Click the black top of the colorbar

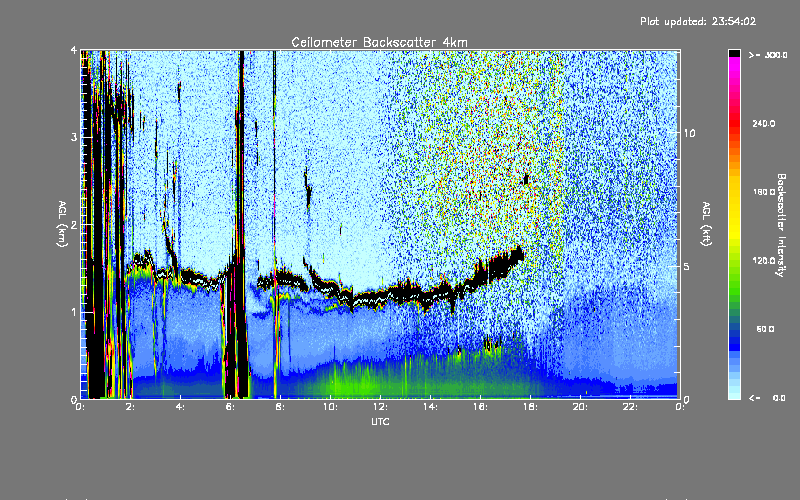[x=734, y=53]
